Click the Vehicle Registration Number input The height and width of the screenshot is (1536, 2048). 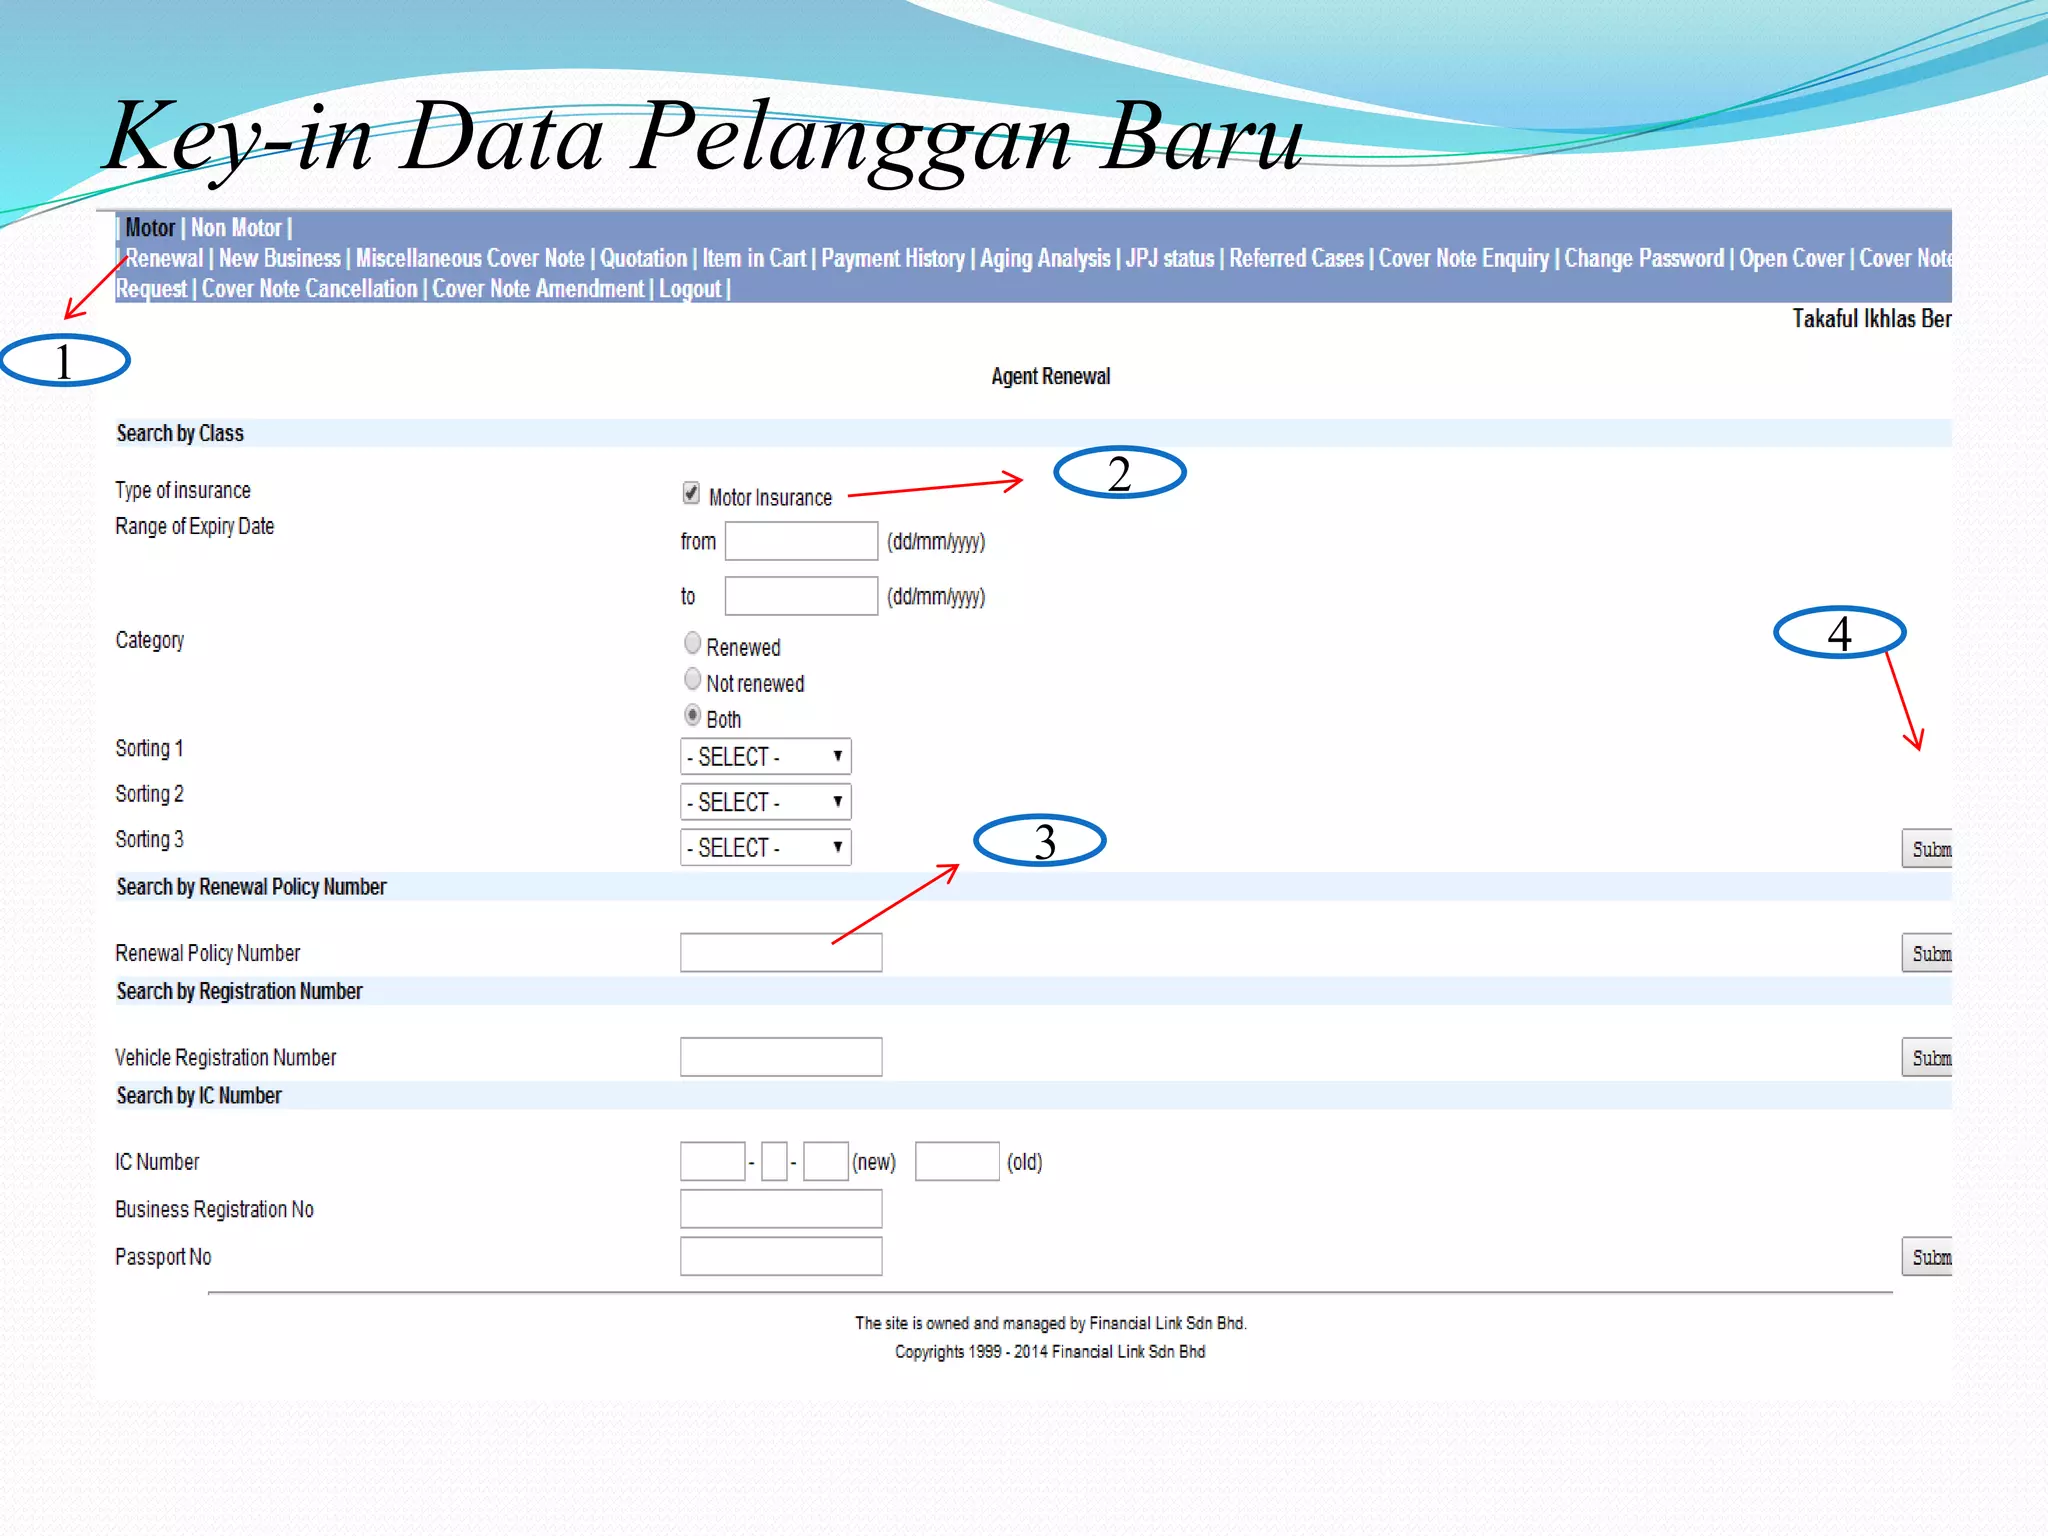(x=780, y=1057)
